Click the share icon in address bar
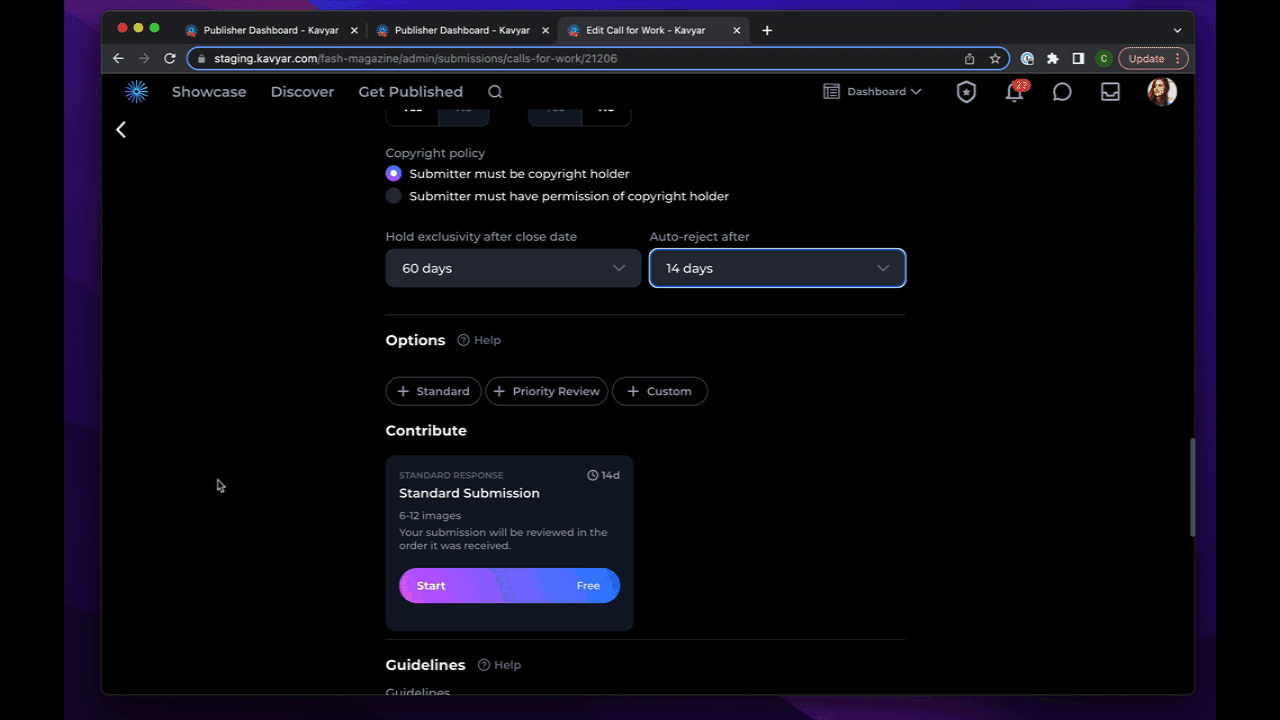The height and width of the screenshot is (720, 1280). (969, 59)
